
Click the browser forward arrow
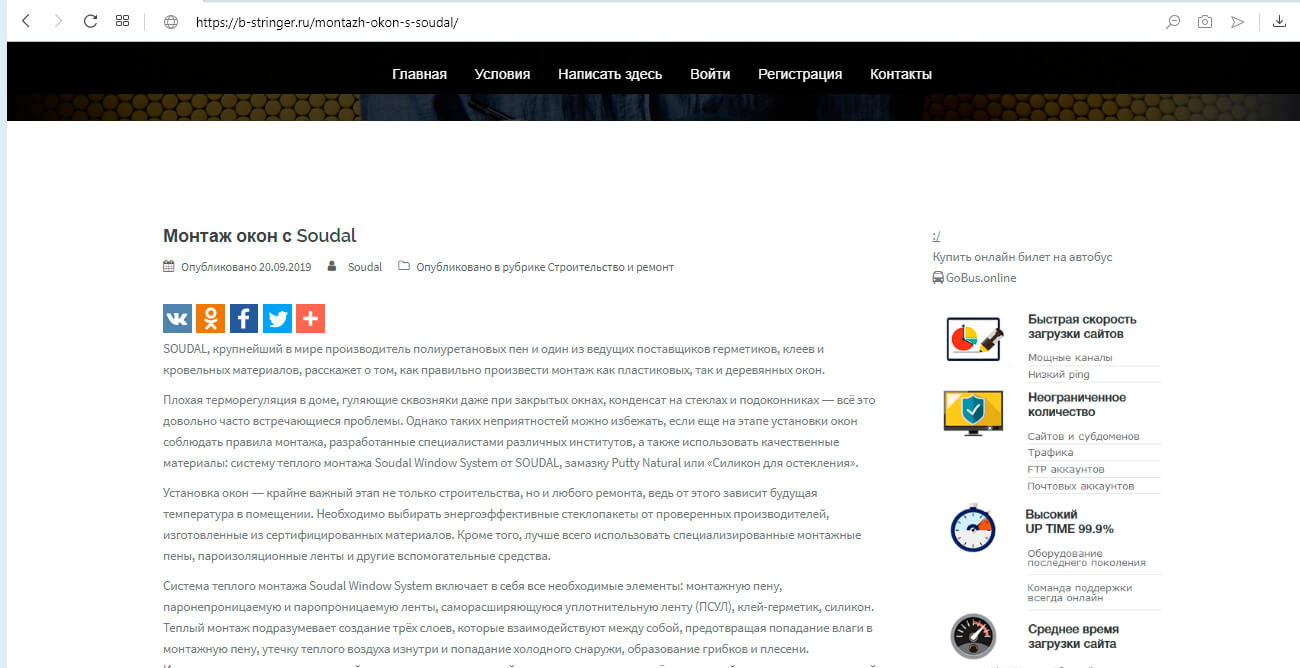pos(58,21)
